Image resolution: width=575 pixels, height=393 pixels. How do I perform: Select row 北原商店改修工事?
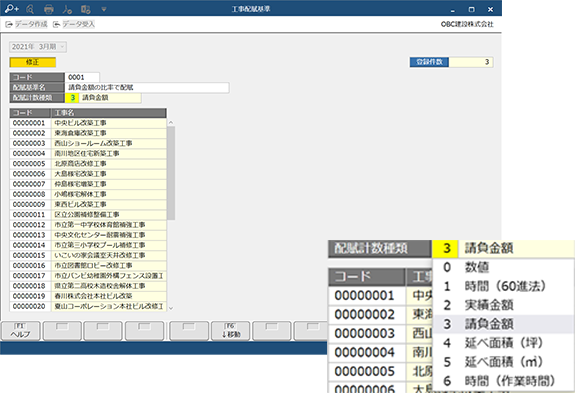click(88, 164)
